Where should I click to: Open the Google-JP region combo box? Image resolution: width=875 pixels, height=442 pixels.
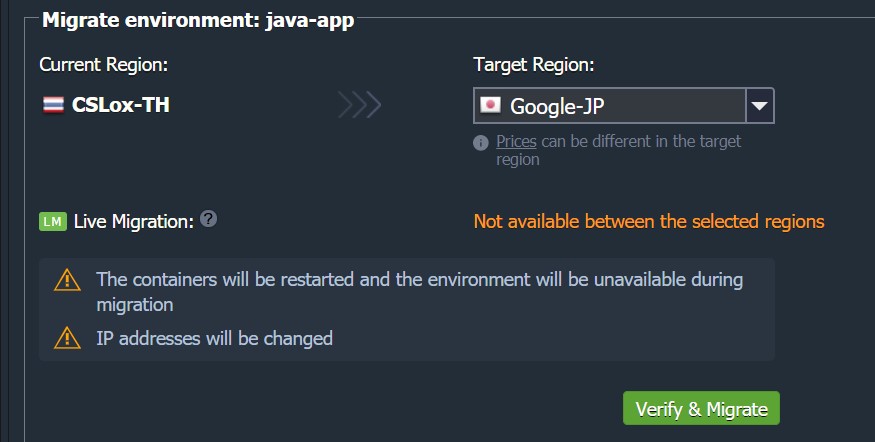[623, 105]
